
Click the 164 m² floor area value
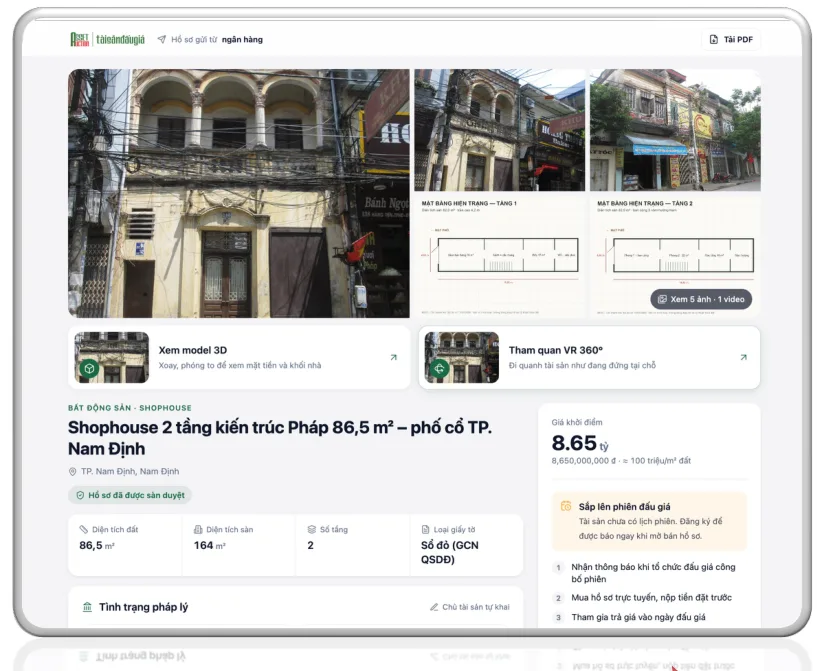pos(210,546)
